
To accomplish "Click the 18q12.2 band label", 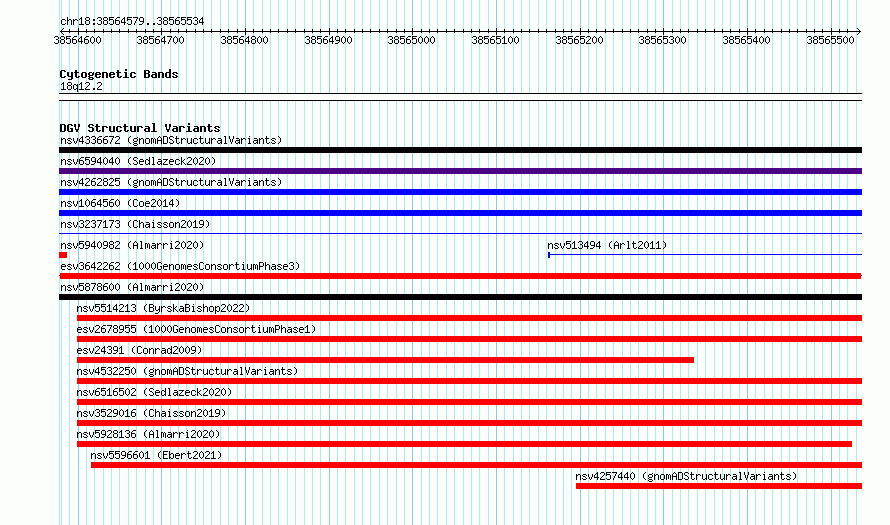I will click(x=81, y=86).
